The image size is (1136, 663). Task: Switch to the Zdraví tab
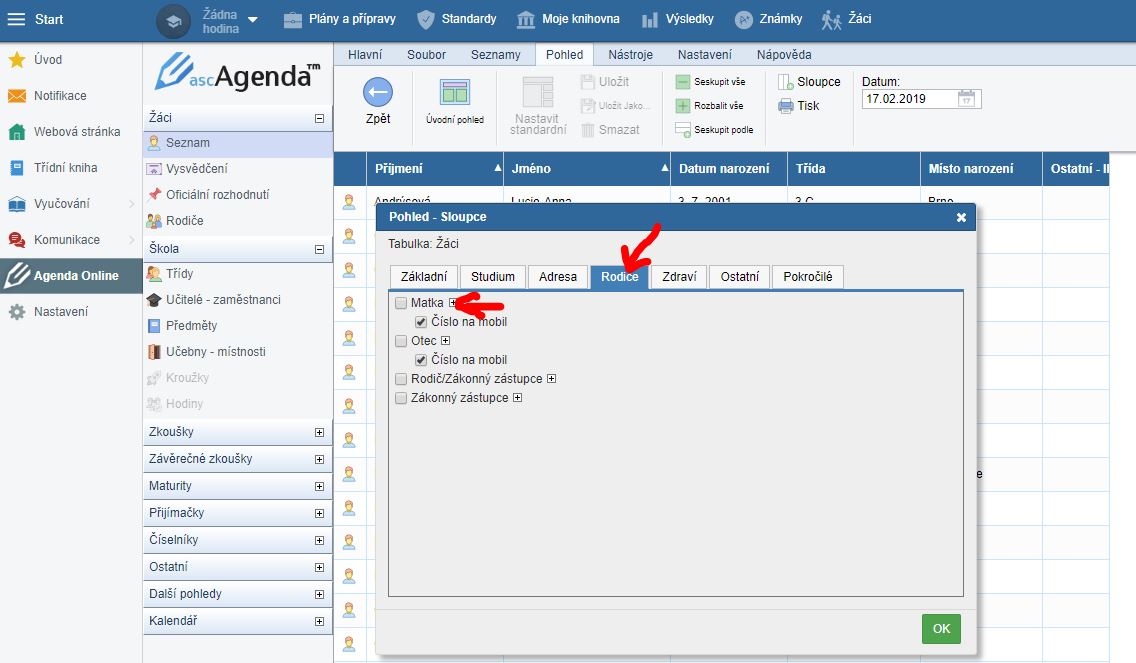(x=679, y=277)
